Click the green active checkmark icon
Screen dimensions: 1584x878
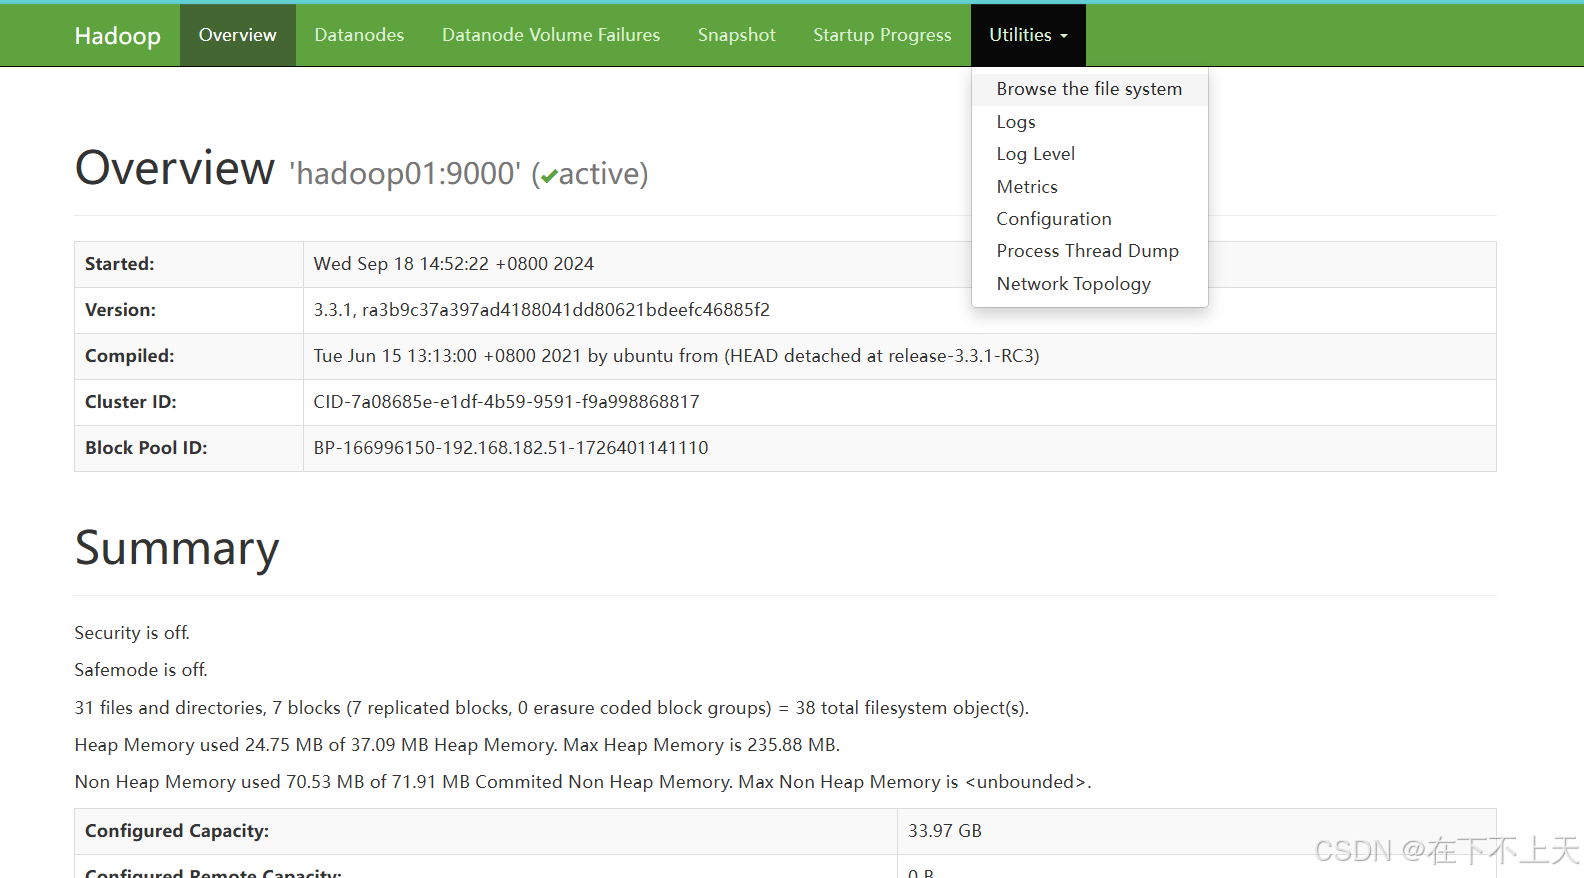549,176
